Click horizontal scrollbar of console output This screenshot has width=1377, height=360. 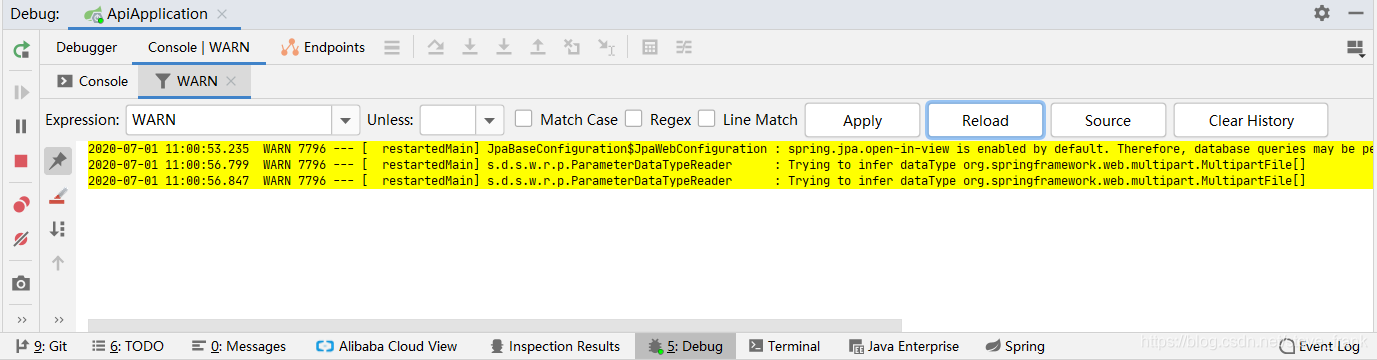[495, 325]
